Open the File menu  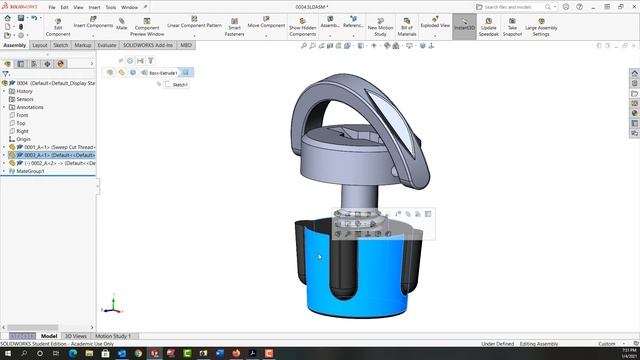click(x=52, y=7)
